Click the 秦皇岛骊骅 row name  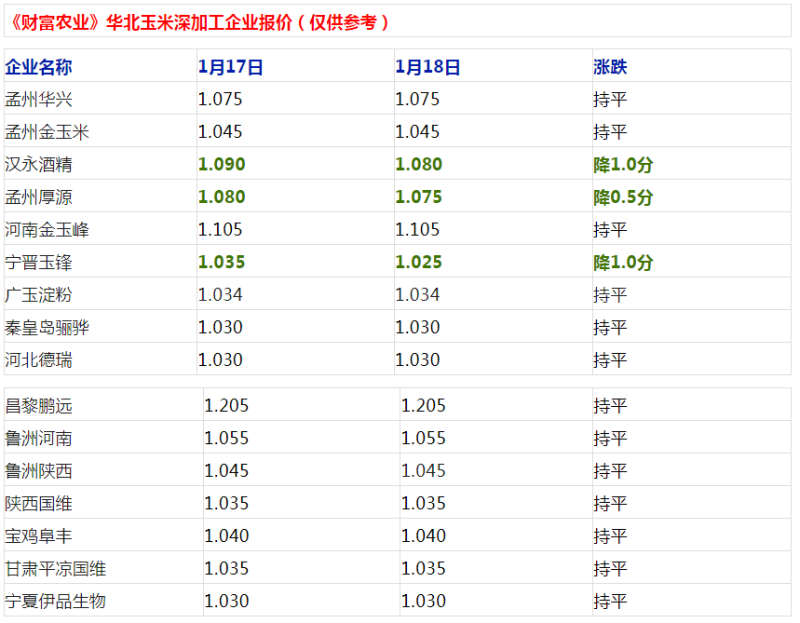click(47, 327)
